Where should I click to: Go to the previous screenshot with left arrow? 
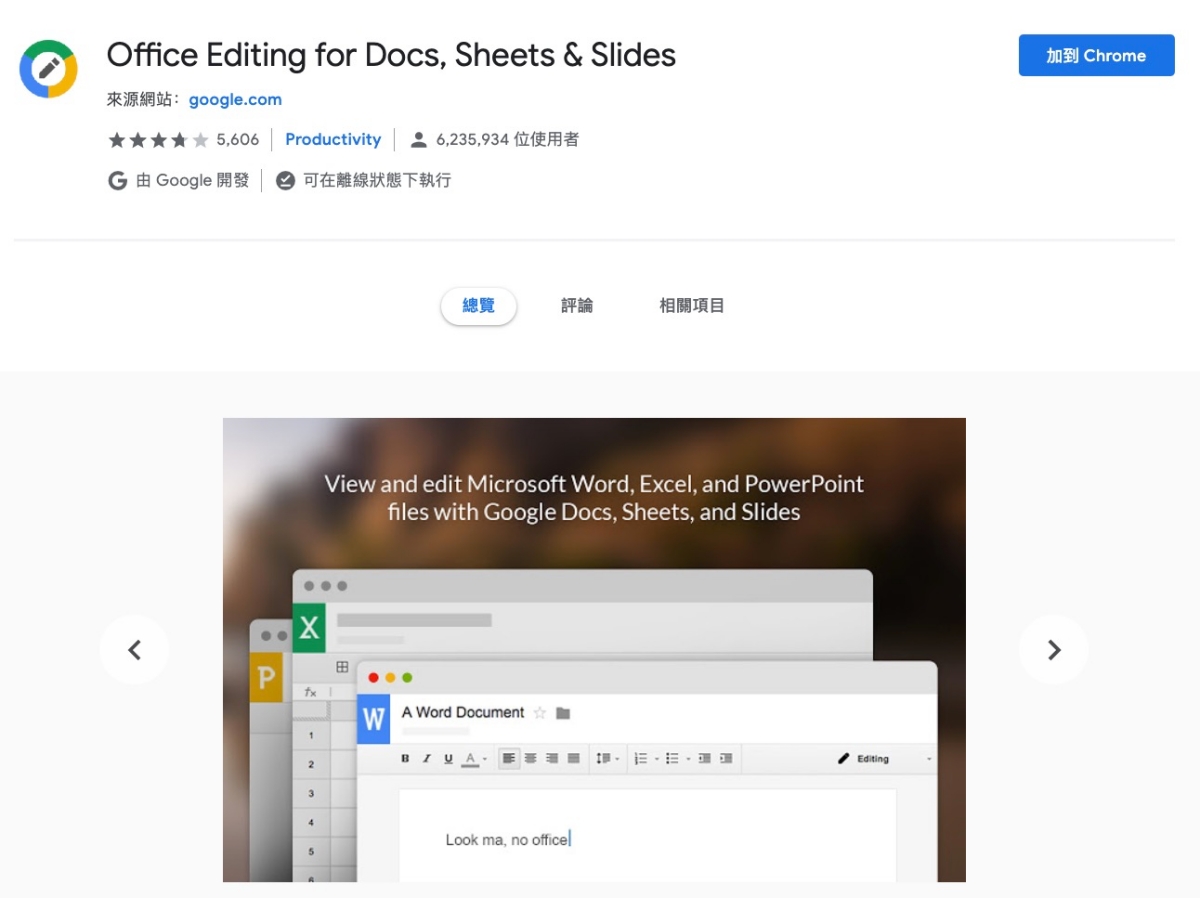click(134, 650)
